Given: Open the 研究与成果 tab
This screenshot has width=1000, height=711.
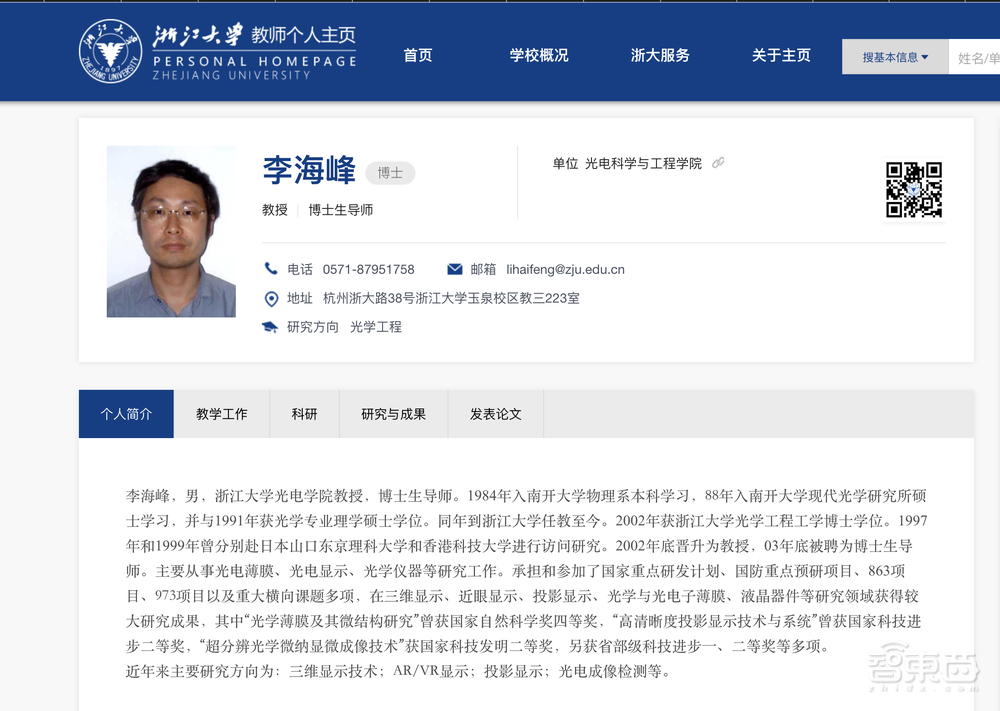Looking at the screenshot, I should [393, 414].
